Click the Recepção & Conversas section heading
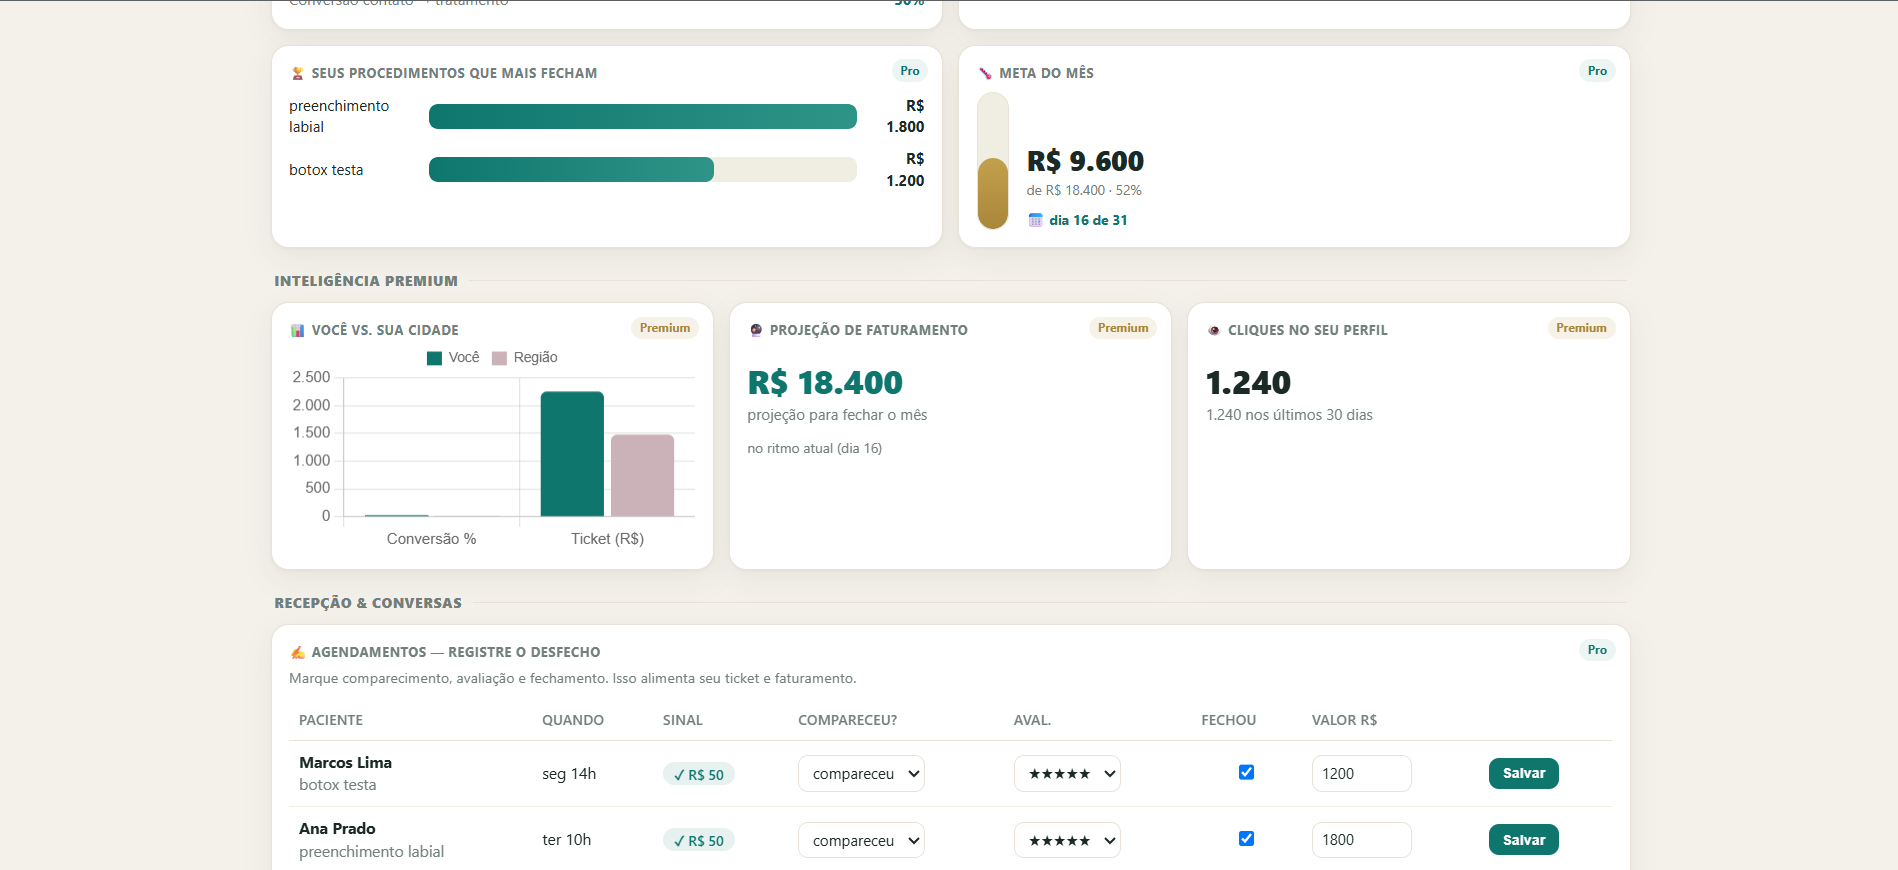1898x870 pixels. click(368, 603)
